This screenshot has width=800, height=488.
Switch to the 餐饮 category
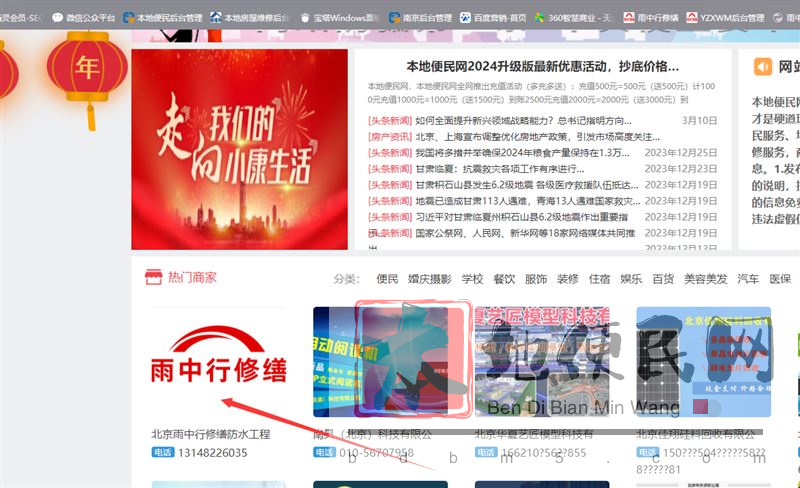504,279
